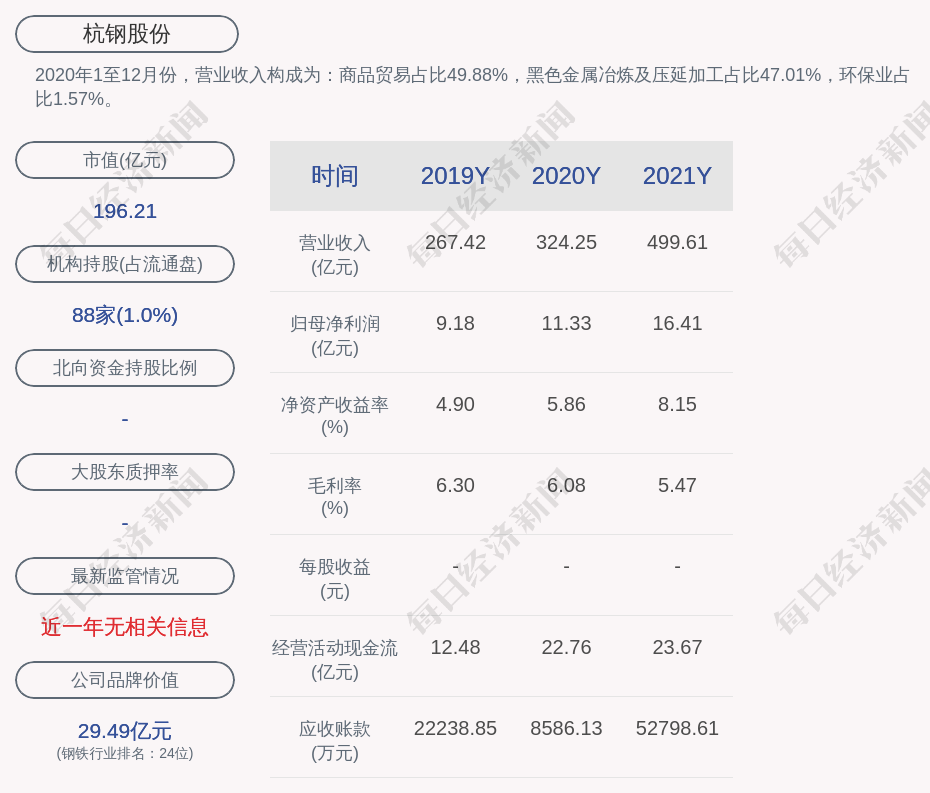Click the 2020Y receivables value 8586.13
The height and width of the screenshot is (793, 930).
pyautogui.click(x=566, y=728)
